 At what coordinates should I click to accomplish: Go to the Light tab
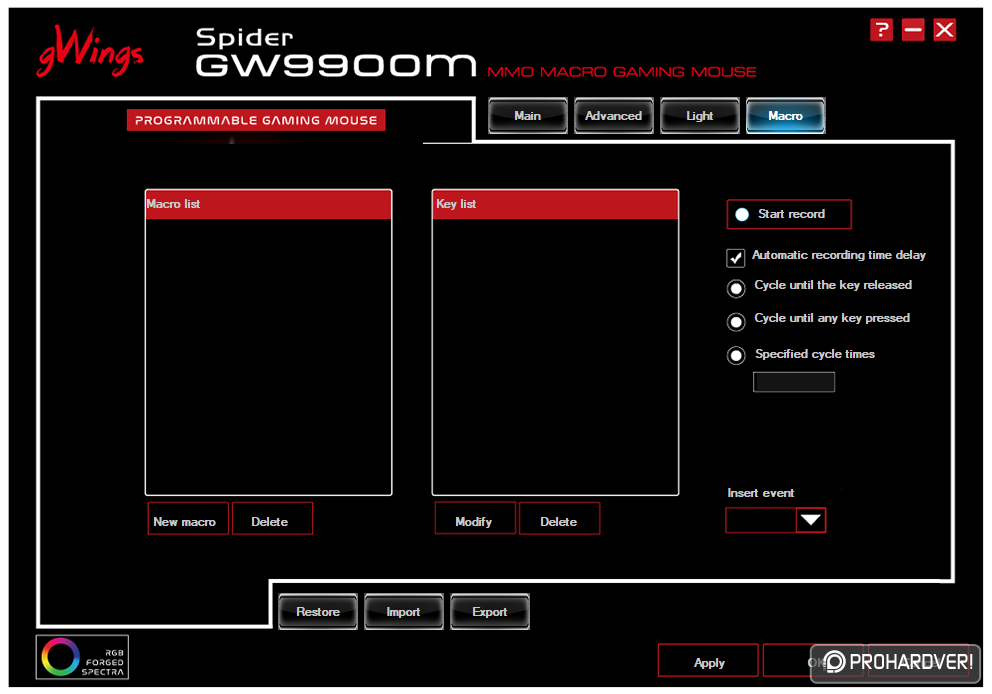(699, 116)
